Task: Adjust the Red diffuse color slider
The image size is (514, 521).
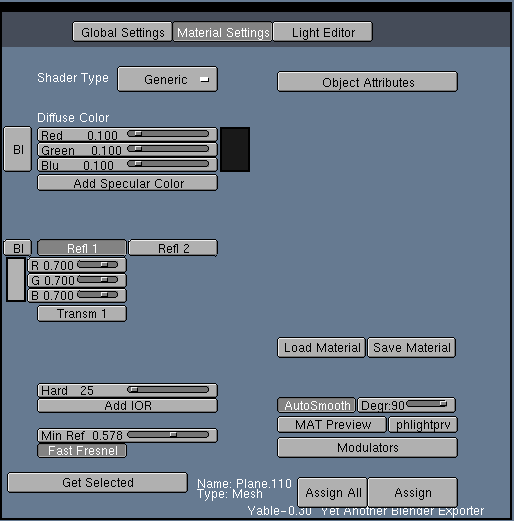Action: [x=127, y=135]
